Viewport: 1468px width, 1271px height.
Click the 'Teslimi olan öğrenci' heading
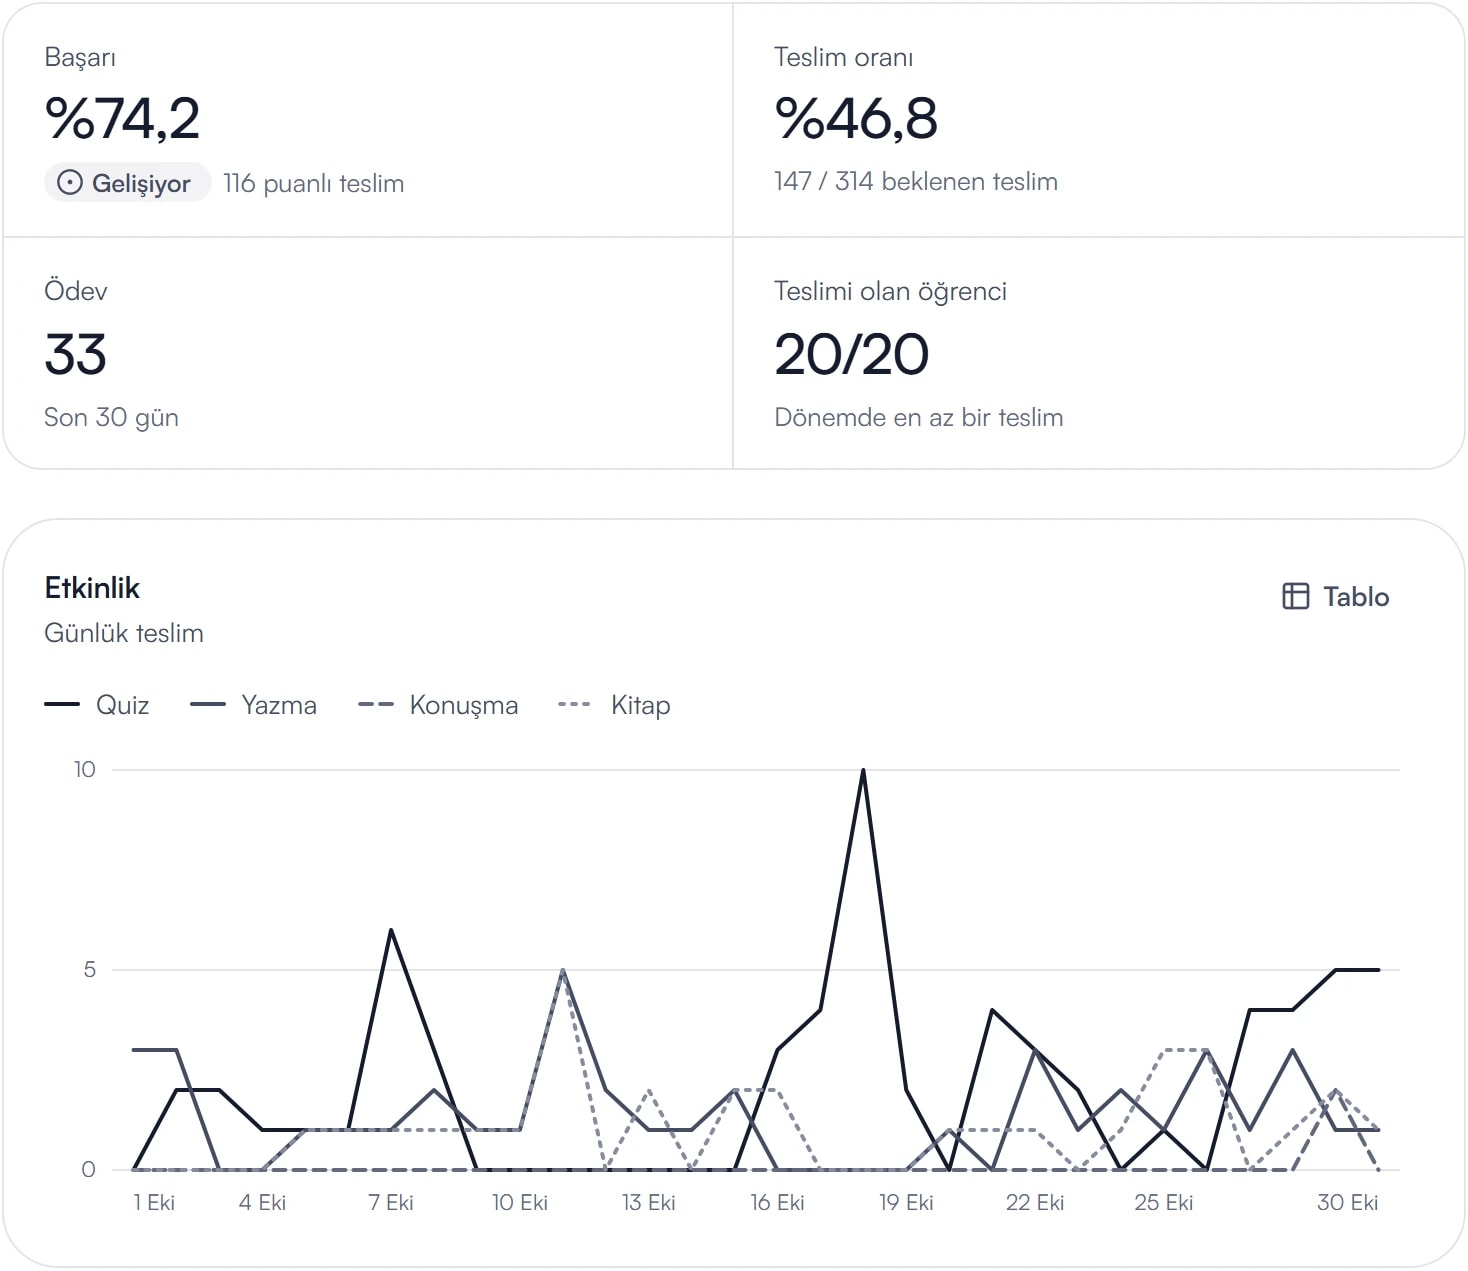pos(890,291)
